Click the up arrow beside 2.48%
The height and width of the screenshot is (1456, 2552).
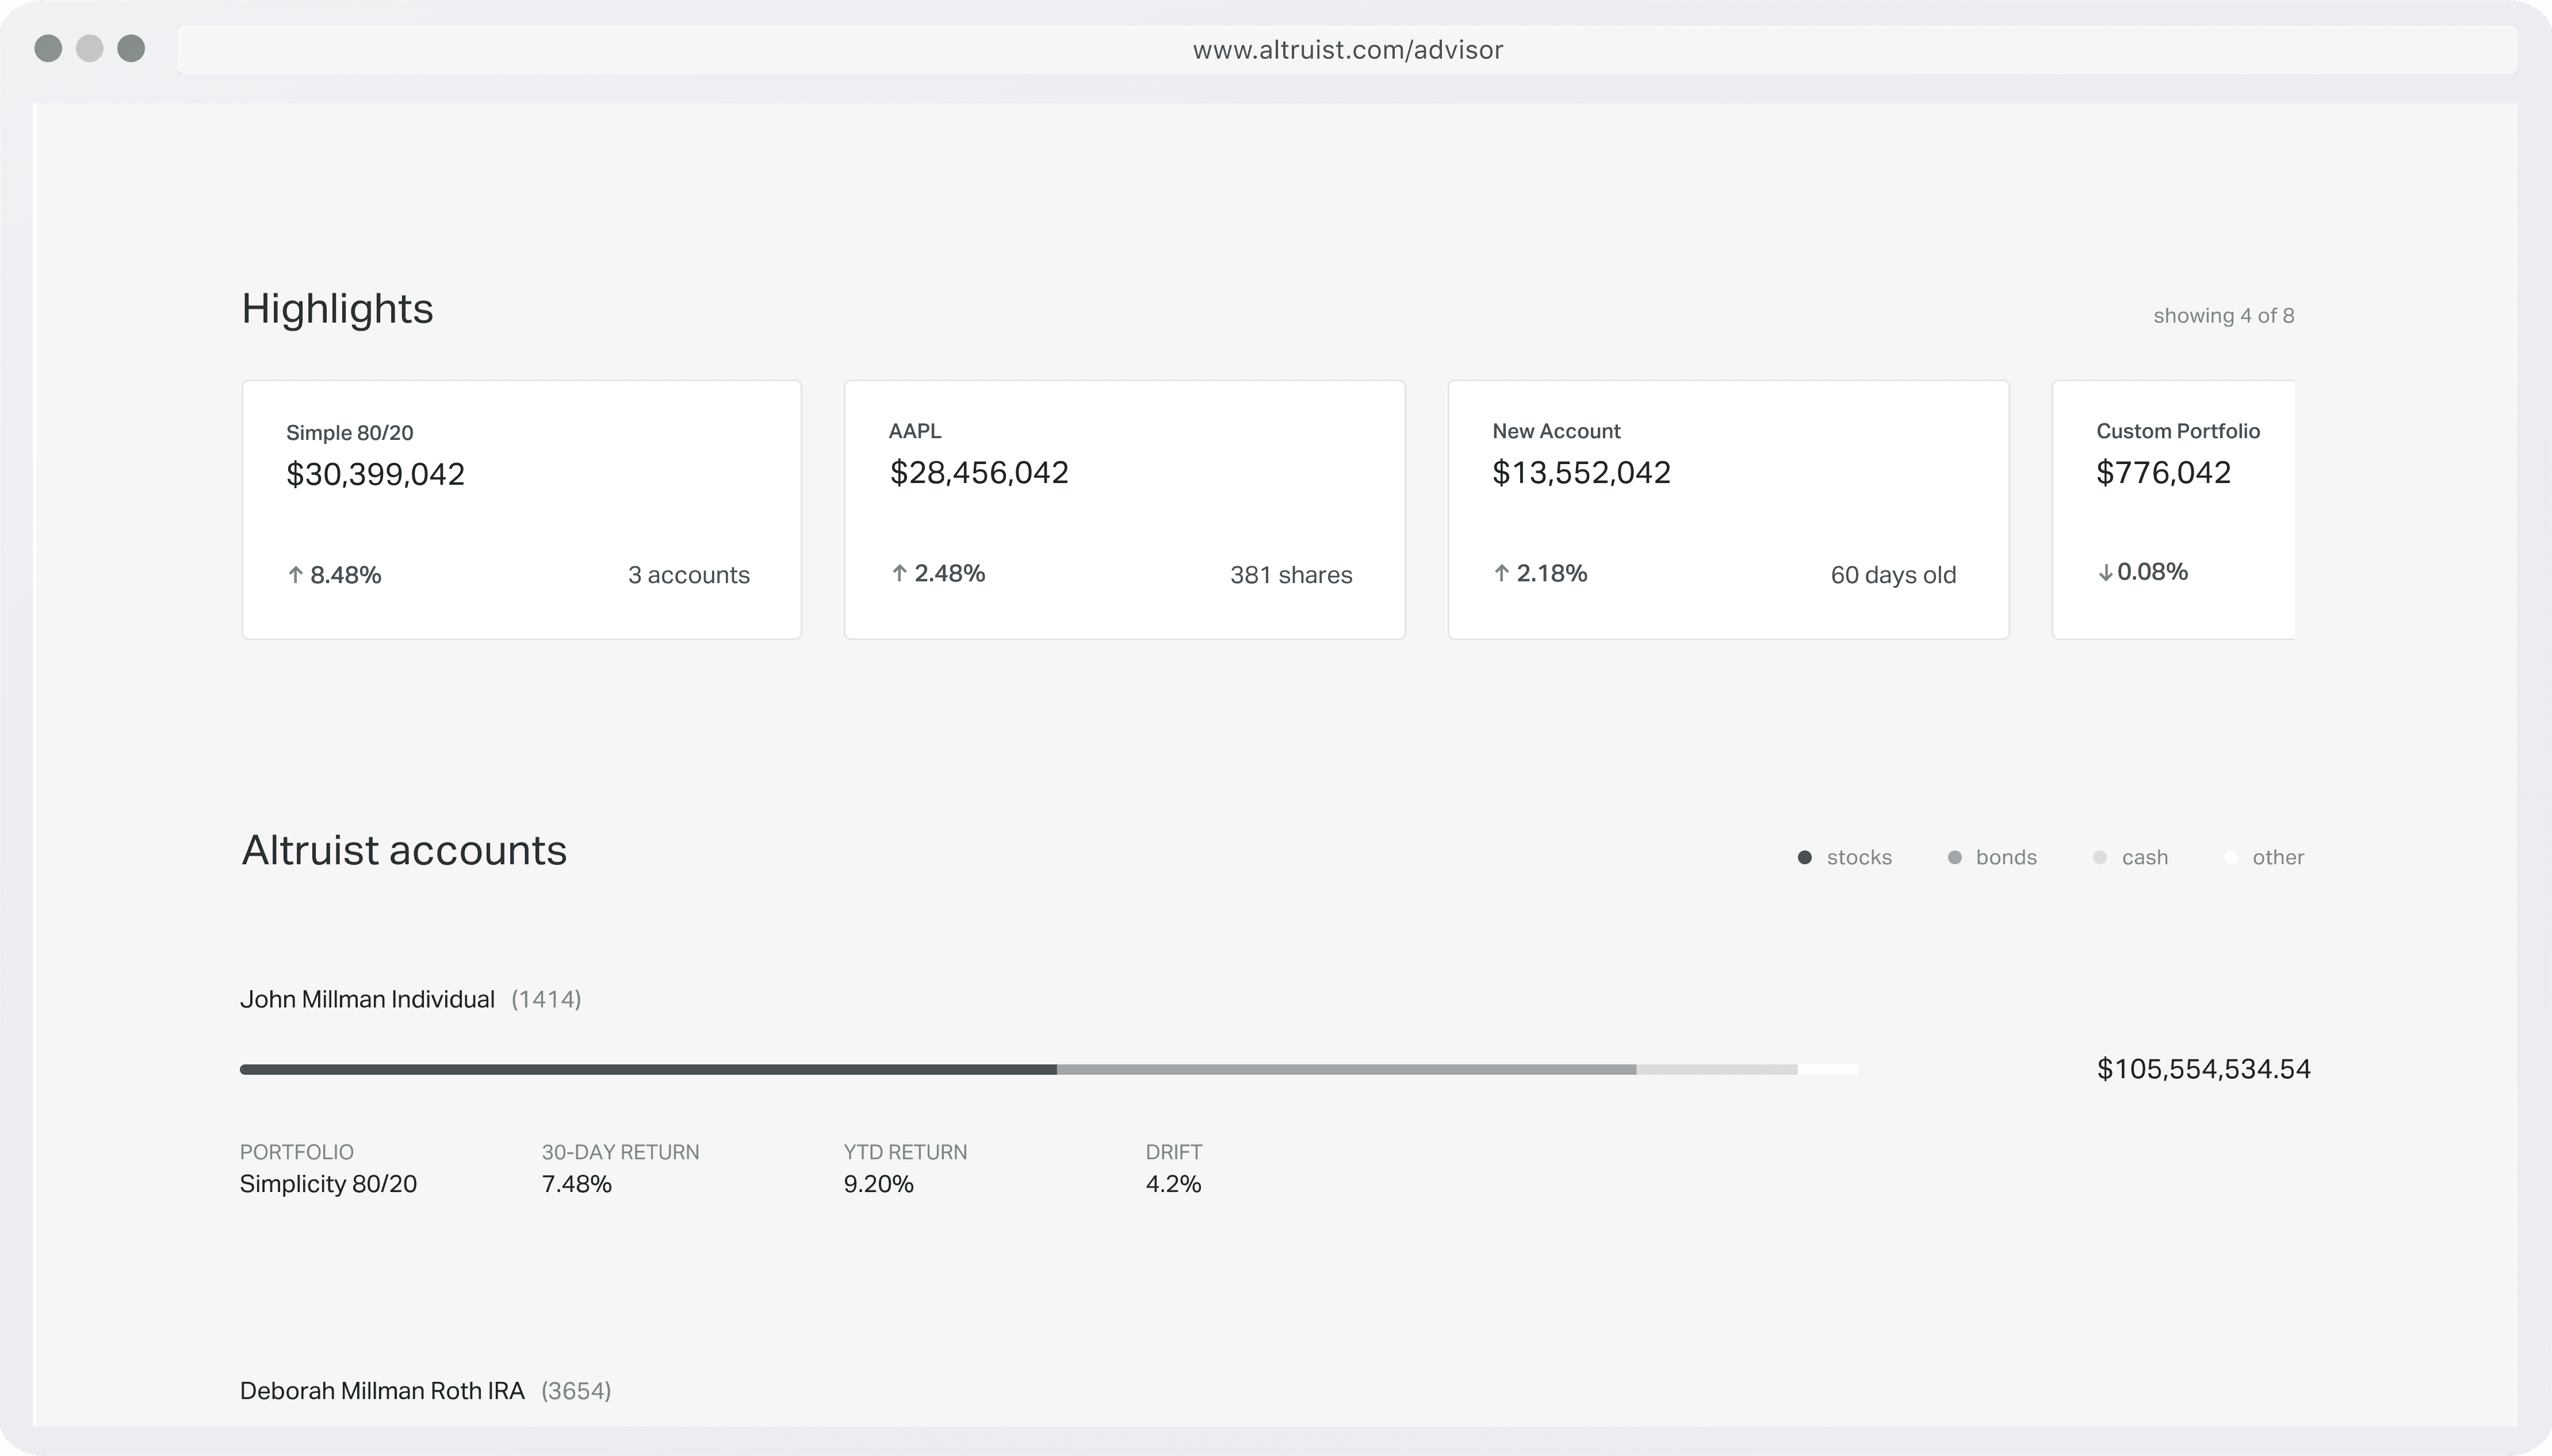tap(899, 573)
